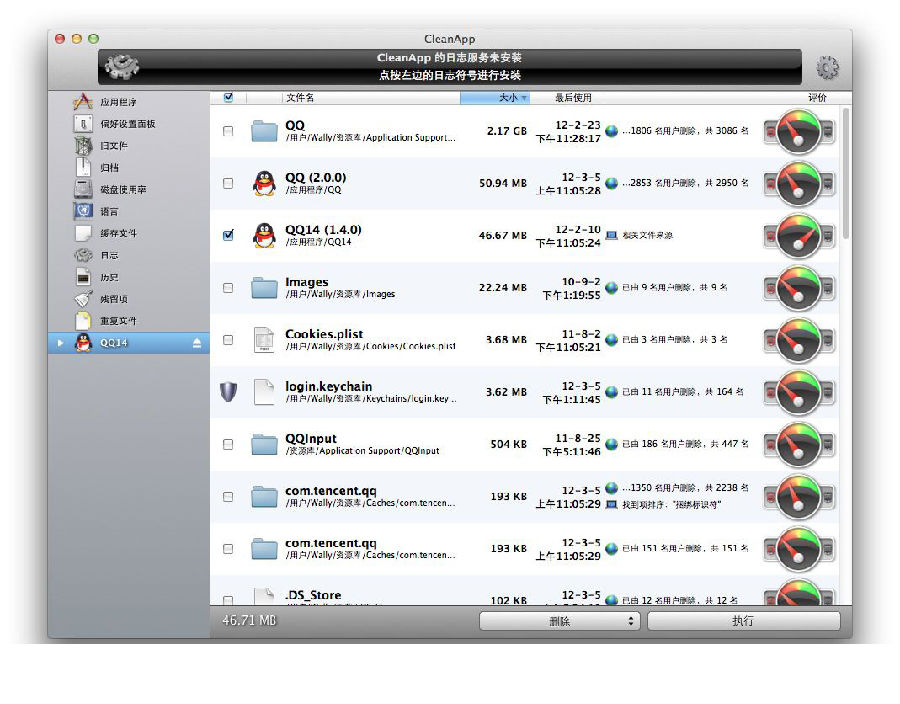Toggle the select-all checkbox in header
Viewport: 900px width, 704px height.
tap(228, 98)
